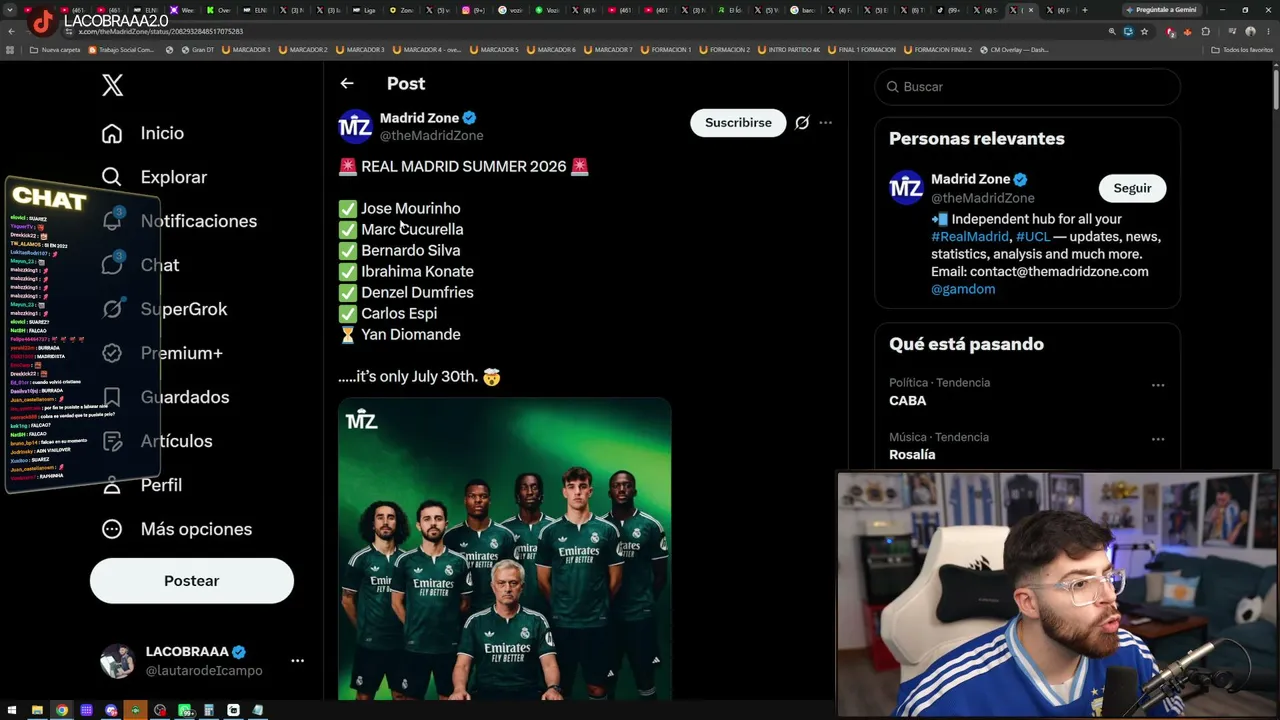Open Chrome from the taskbar
Image resolution: width=1280 pixels, height=720 pixels.
(62, 710)
